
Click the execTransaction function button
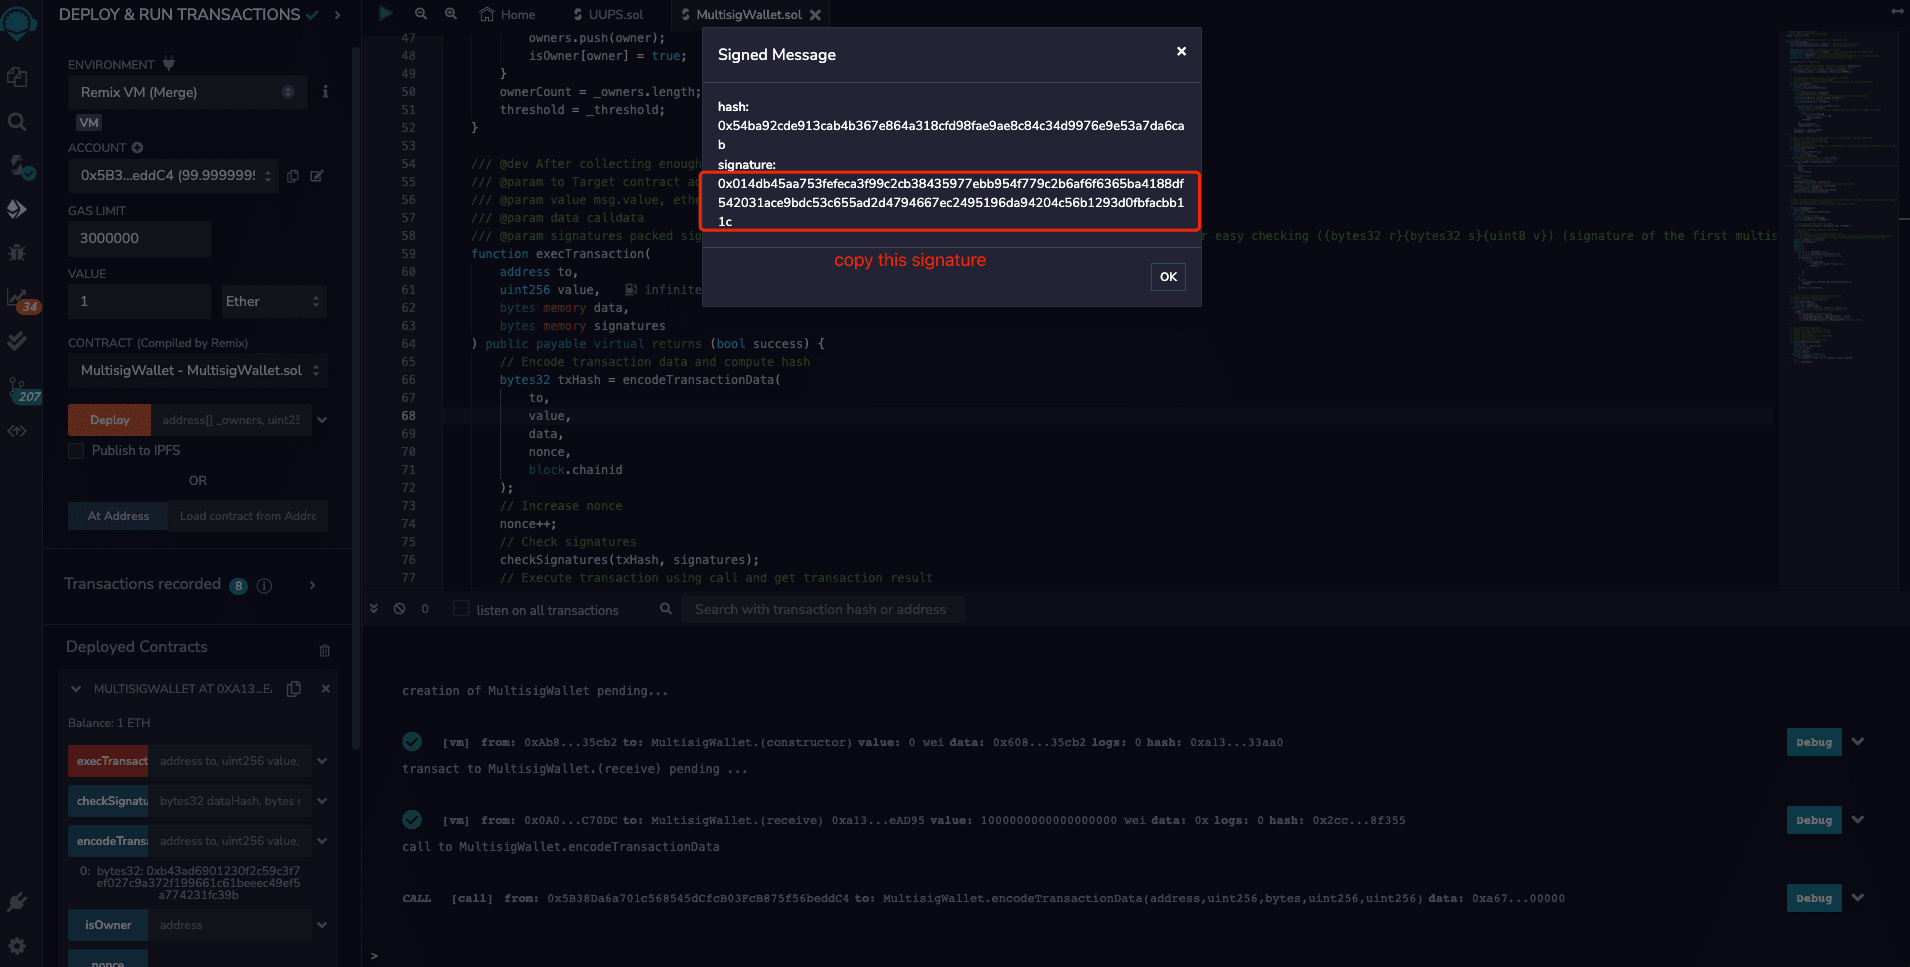coord(108,761)
